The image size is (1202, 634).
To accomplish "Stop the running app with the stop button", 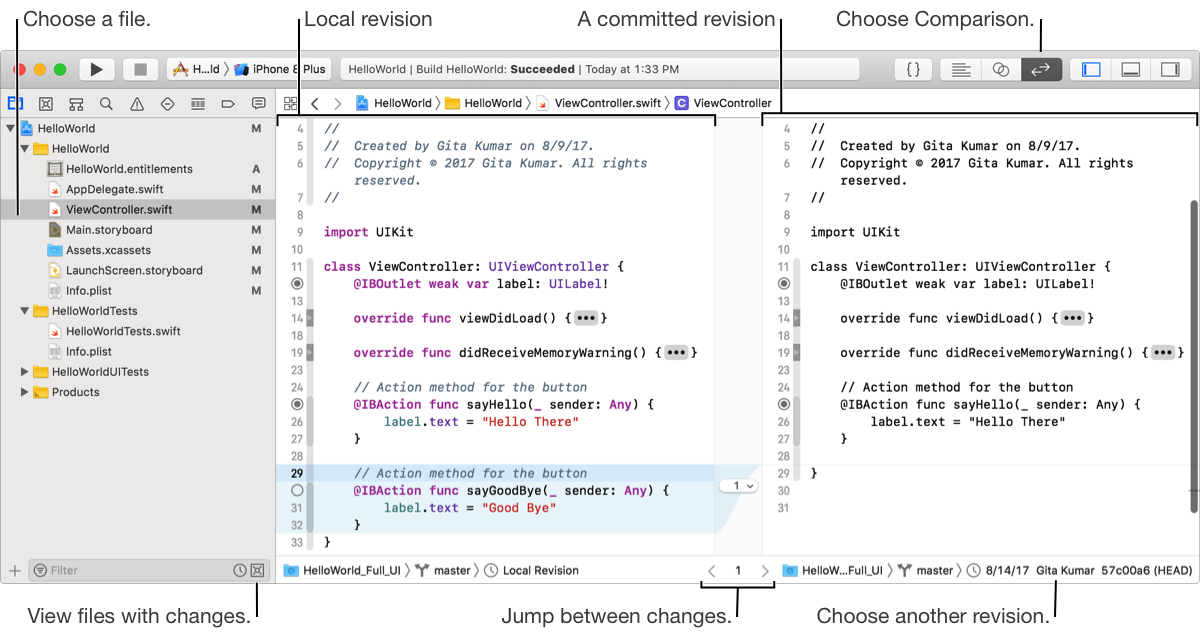I will click(x=141, y=69).
